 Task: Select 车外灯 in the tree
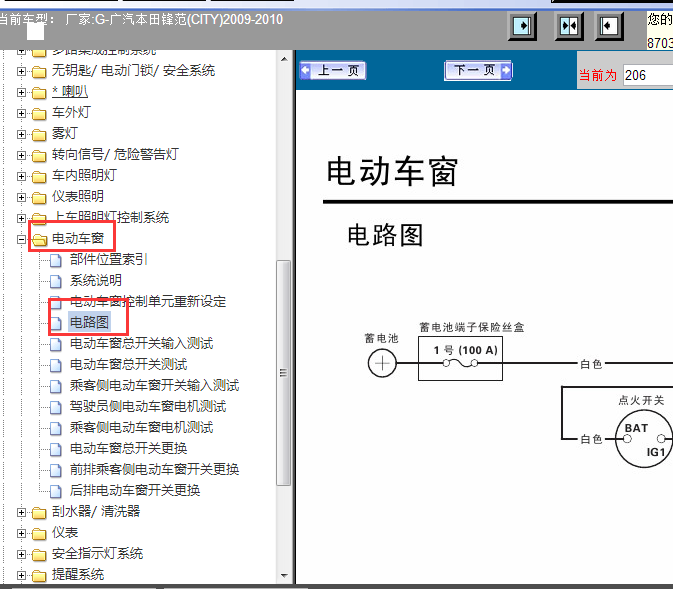pos(71,112)
